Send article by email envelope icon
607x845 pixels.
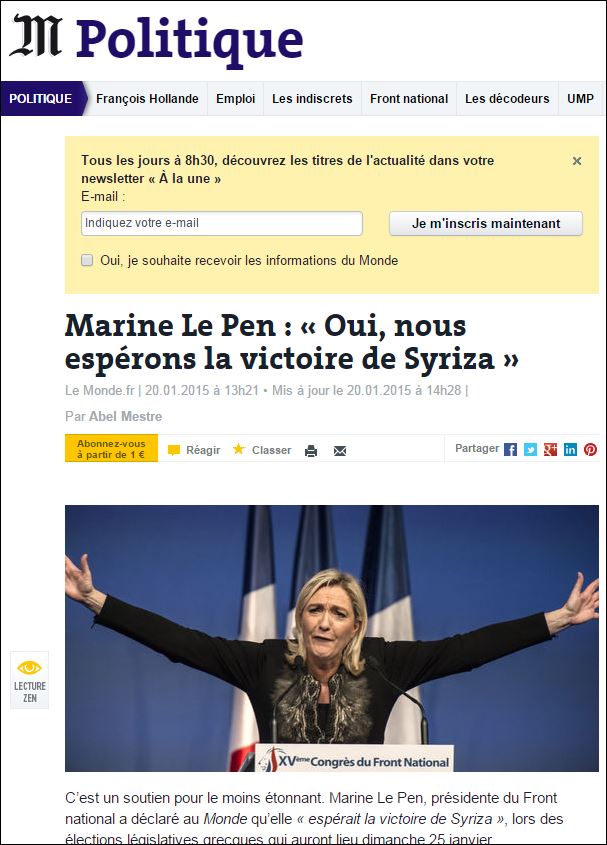340,451
